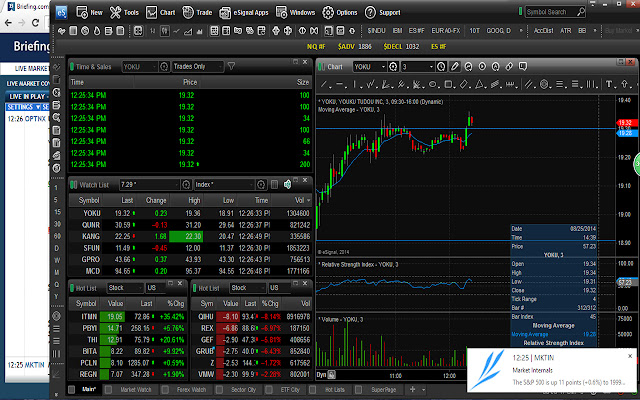Open the right Hot List Stock dropdown
Viewport: 640px width, 400px height.
[x=247, y=288]
